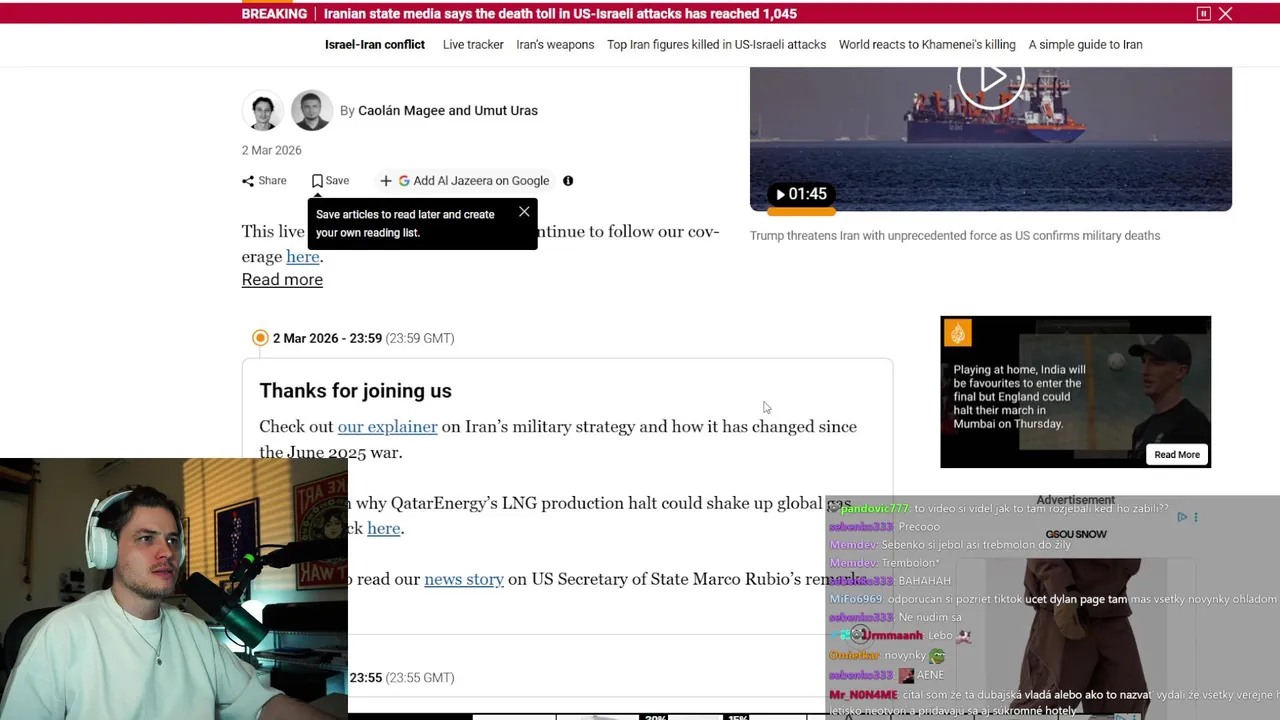Open 'our explainer' link
This screenshot has width=1280, height=720.
[x=387, y=427]
